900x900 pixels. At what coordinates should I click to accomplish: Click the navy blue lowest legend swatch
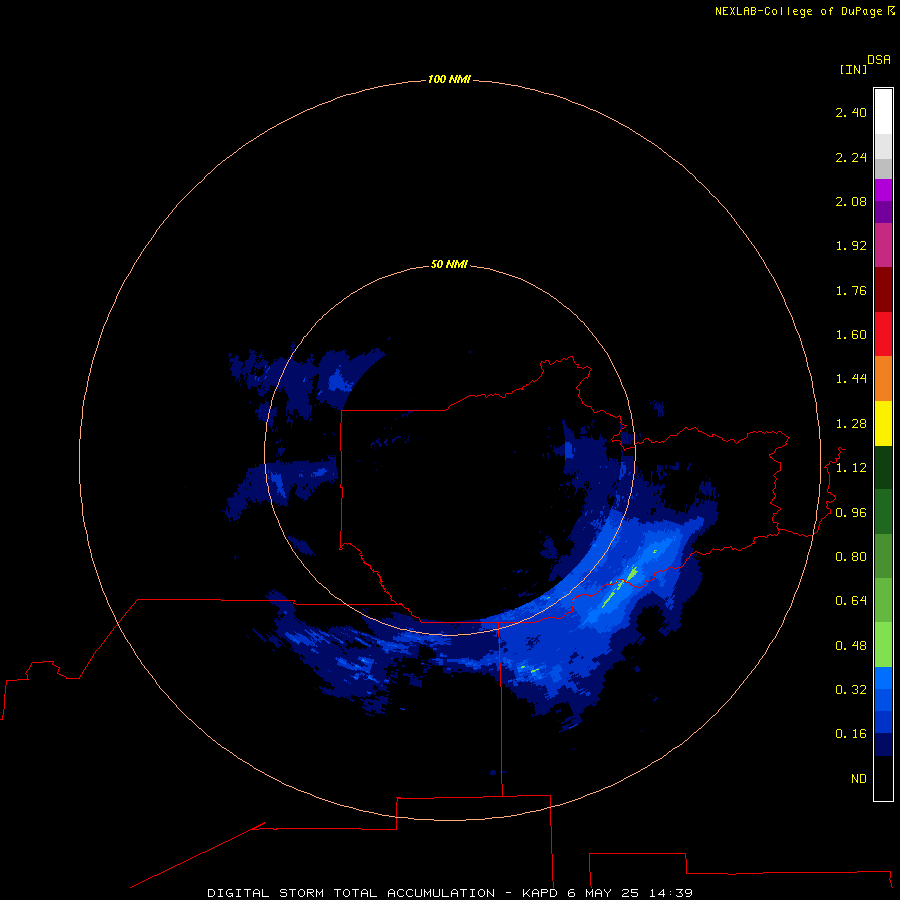pyautogui.click(x=883, y=744)
